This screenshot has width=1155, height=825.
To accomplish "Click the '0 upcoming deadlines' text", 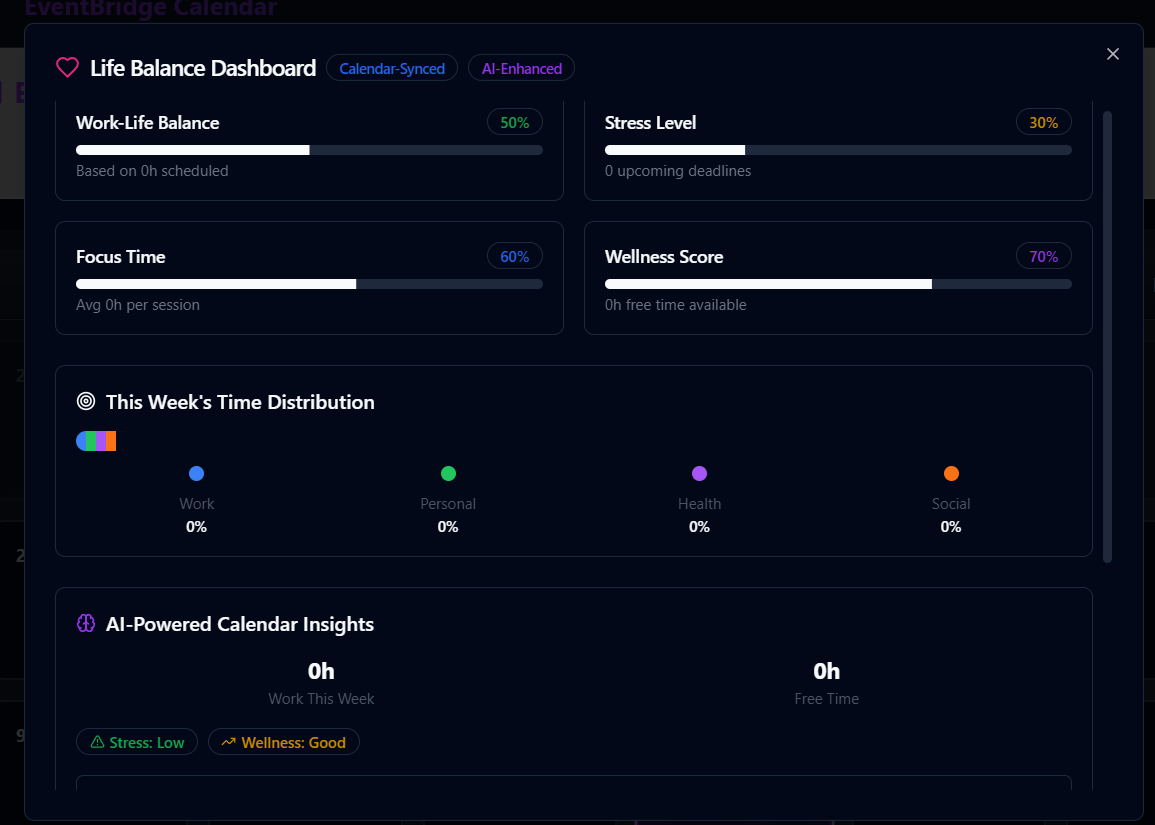I will [678, 171].
